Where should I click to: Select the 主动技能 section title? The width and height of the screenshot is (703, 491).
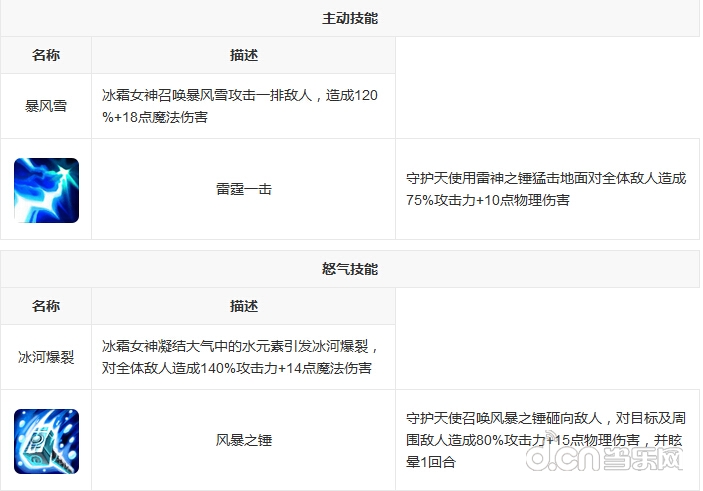point(350,18)
